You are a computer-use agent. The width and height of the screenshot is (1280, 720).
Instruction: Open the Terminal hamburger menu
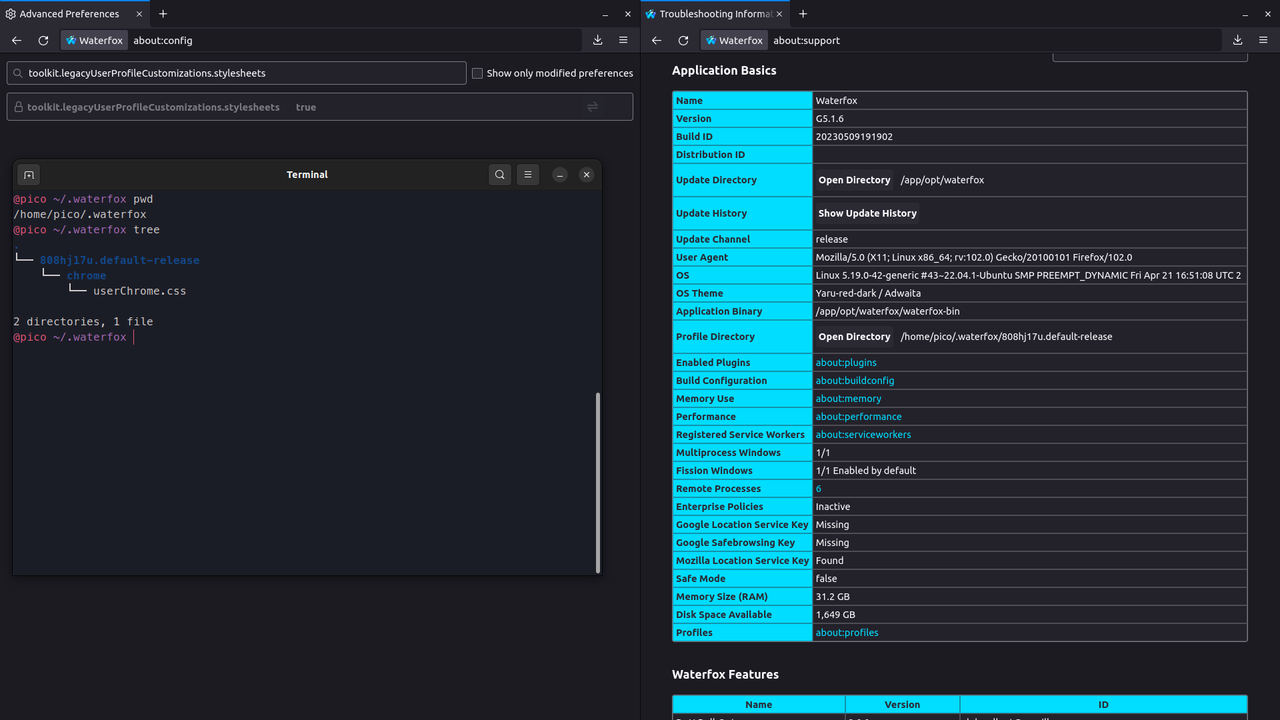(x=528, y=174)
